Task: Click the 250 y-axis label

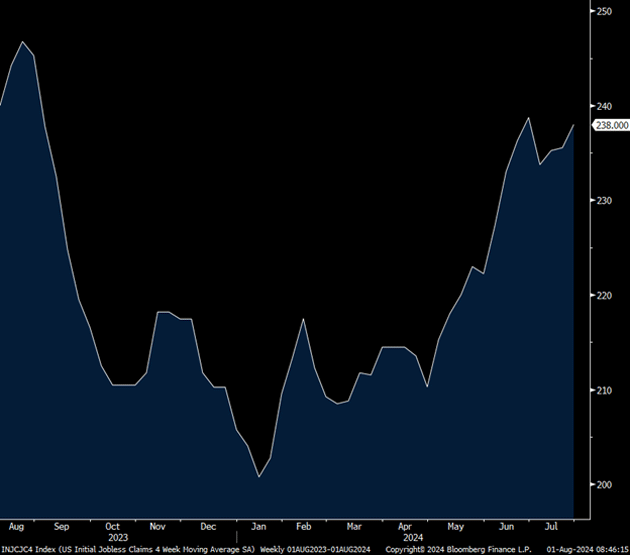Action: click(604, 11)
